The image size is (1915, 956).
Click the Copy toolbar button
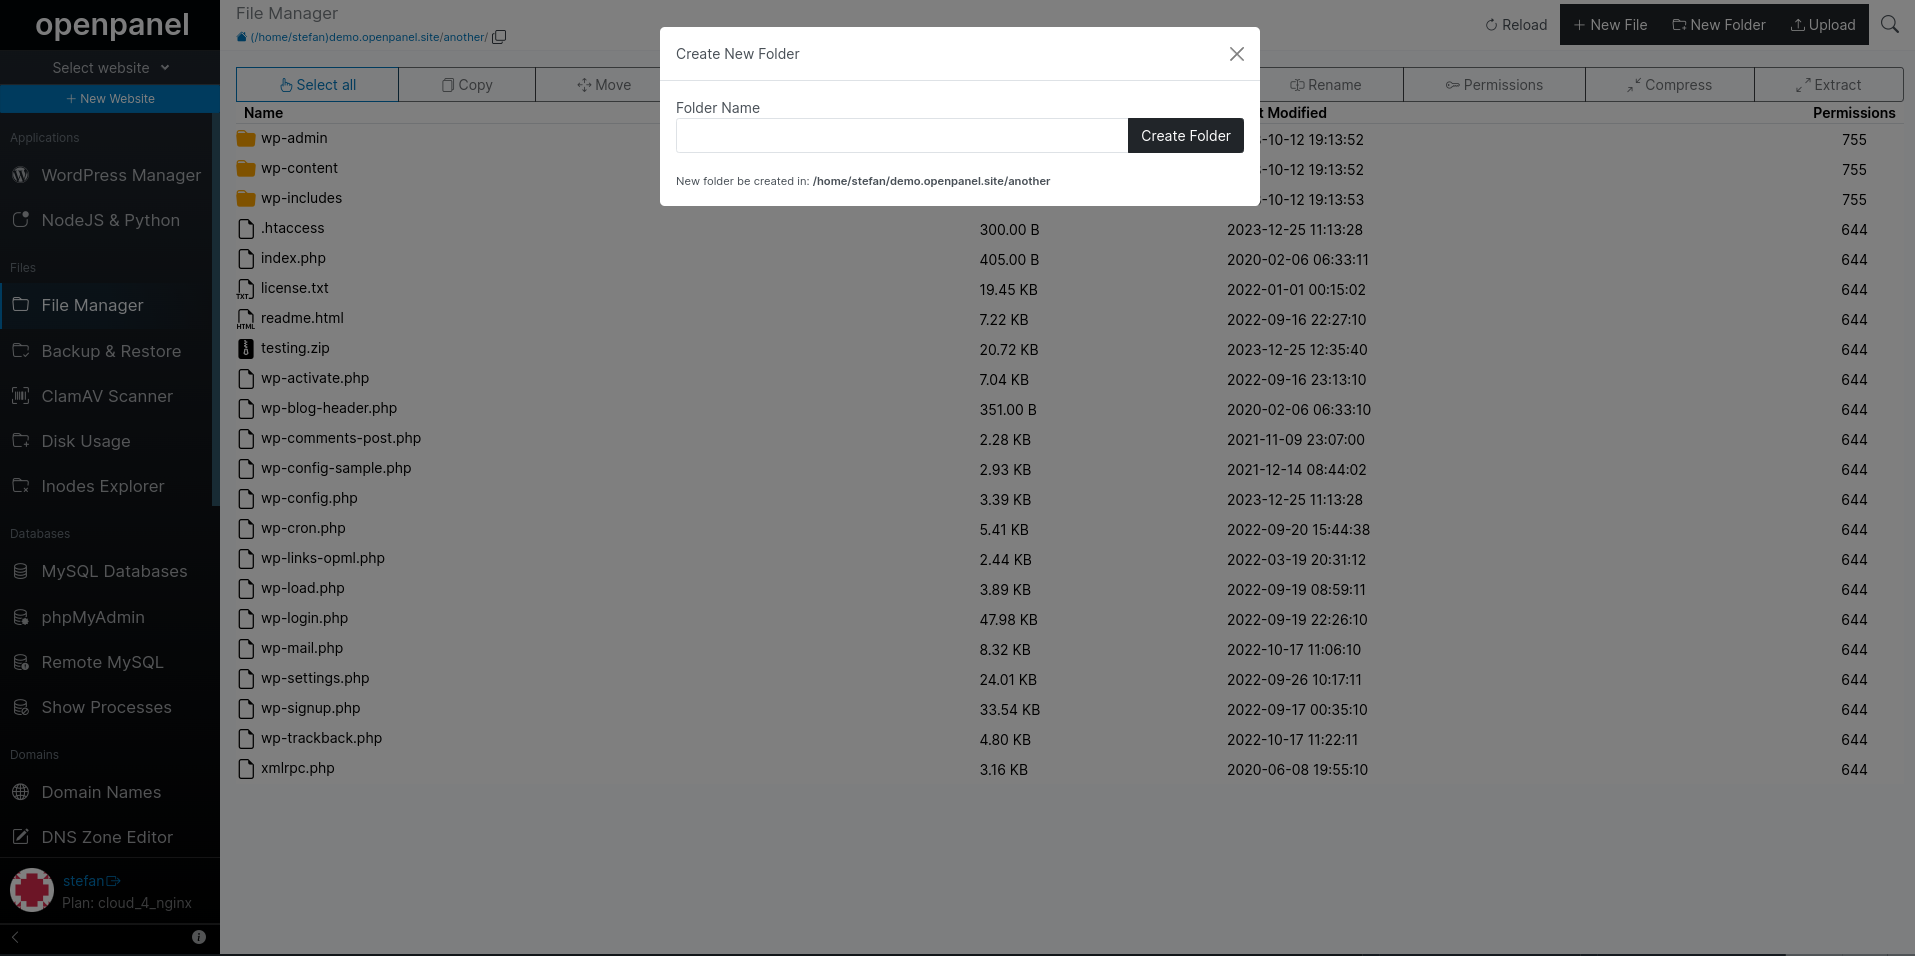pos(467,85)
